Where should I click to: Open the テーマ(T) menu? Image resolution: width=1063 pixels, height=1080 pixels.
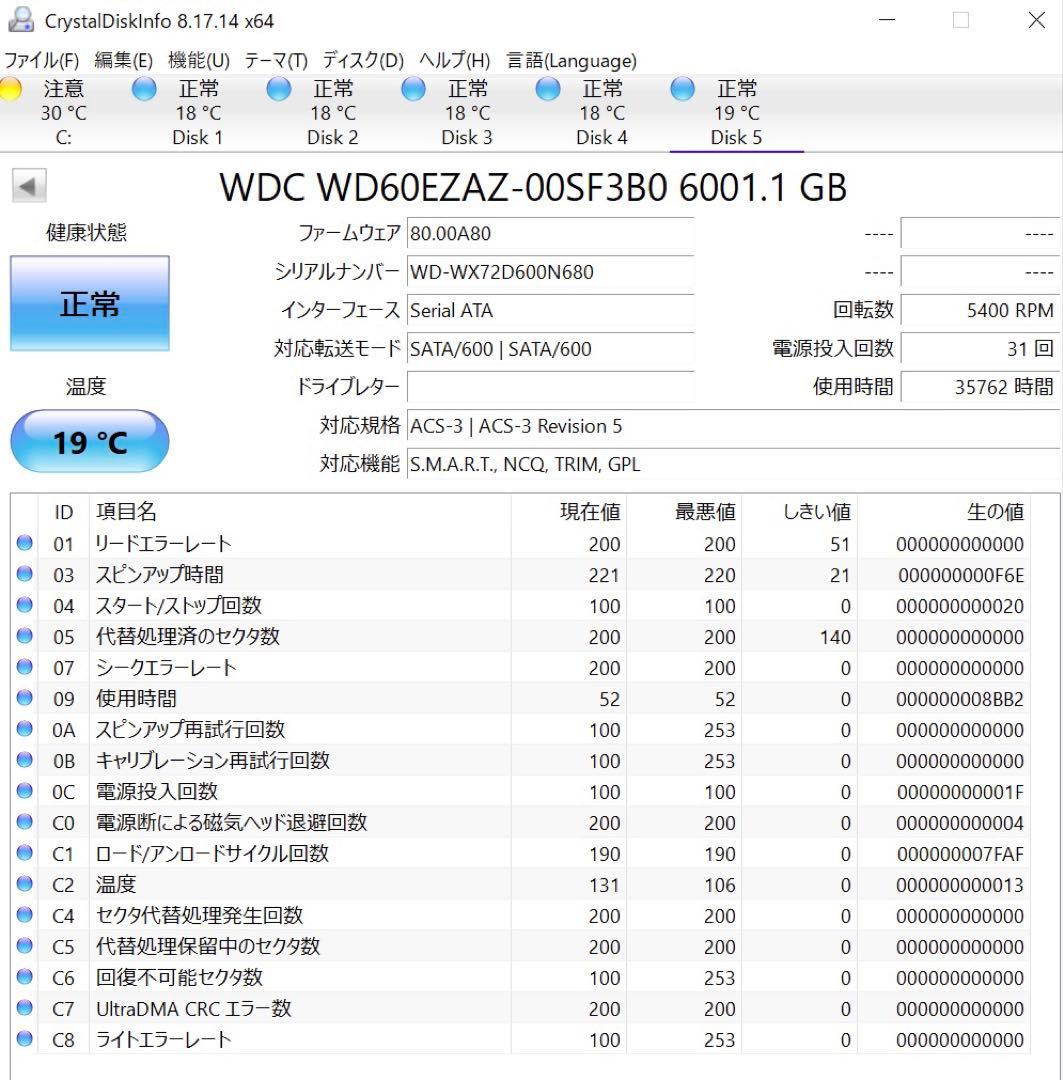276,61
